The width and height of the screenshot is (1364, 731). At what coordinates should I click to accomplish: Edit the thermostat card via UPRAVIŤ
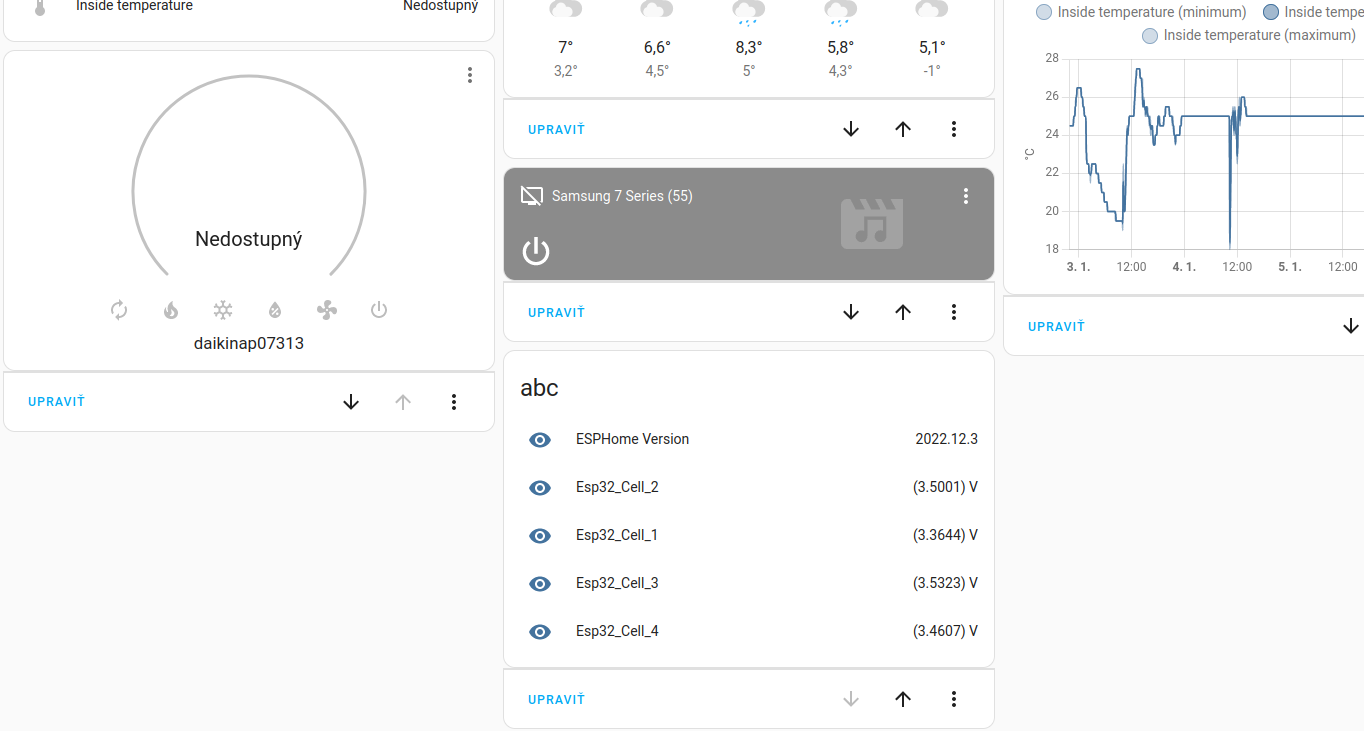[x=56, y=402]
